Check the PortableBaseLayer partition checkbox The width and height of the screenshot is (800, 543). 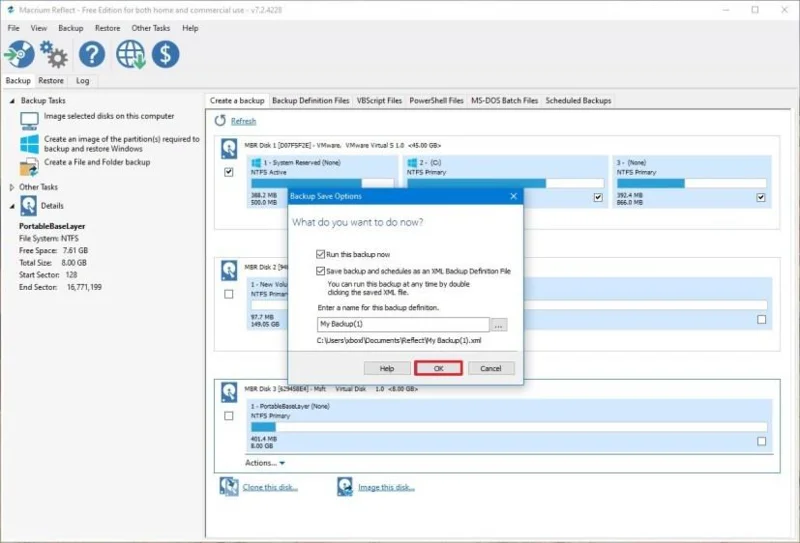click(x=761, y=441)
